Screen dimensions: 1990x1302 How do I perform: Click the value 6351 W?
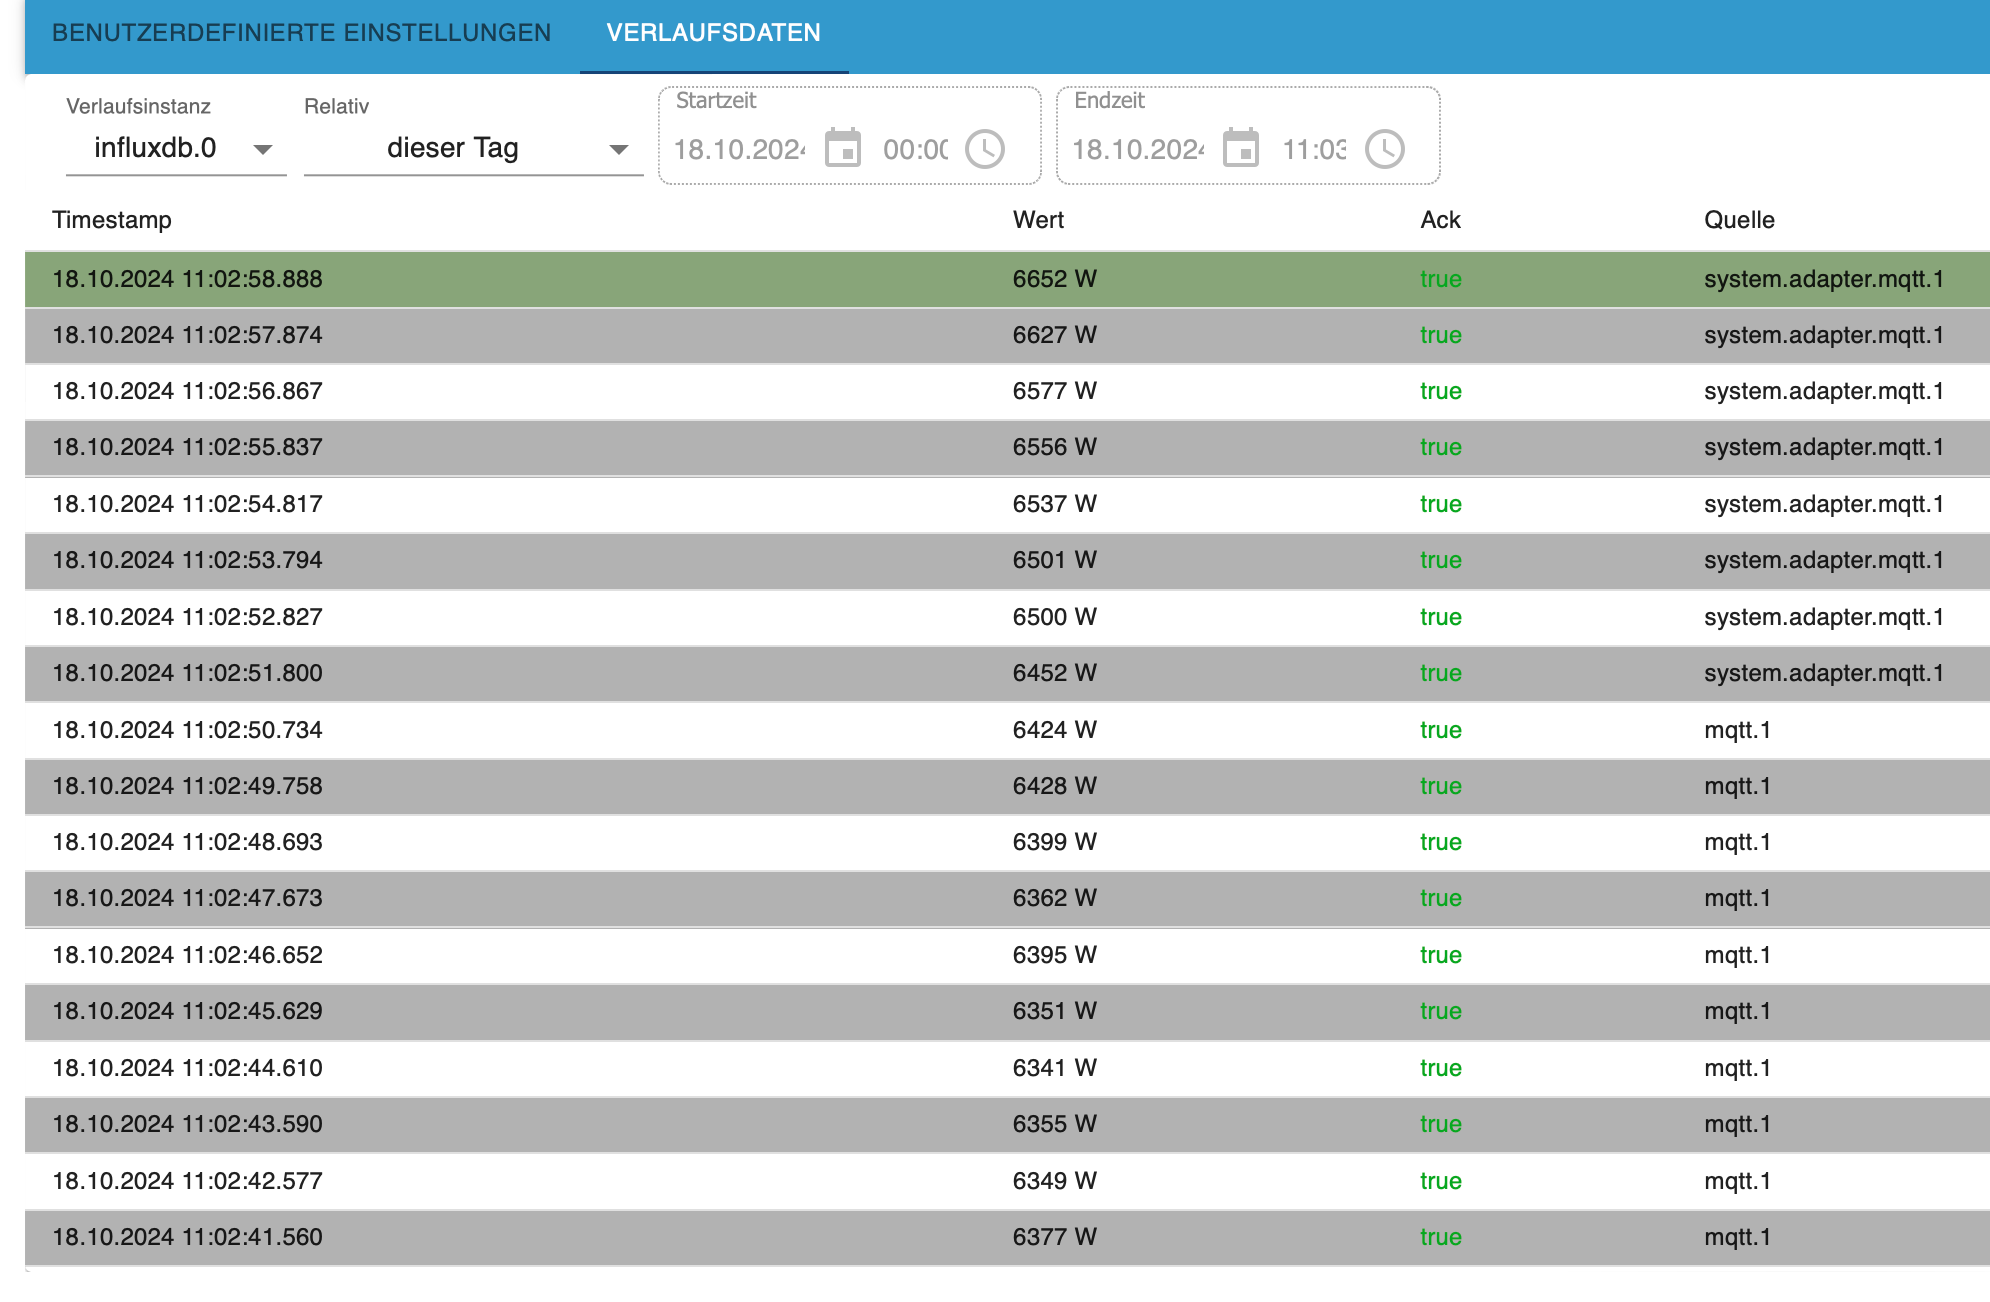[x=1054, y=1011]
